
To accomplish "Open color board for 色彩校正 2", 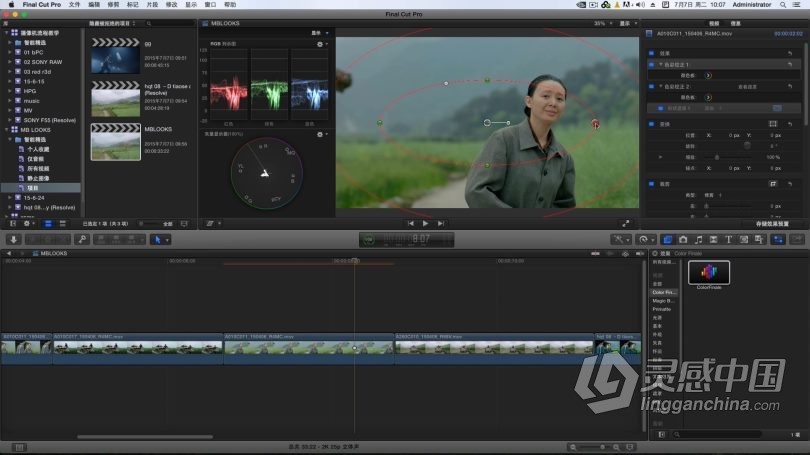I will point(708,97).
